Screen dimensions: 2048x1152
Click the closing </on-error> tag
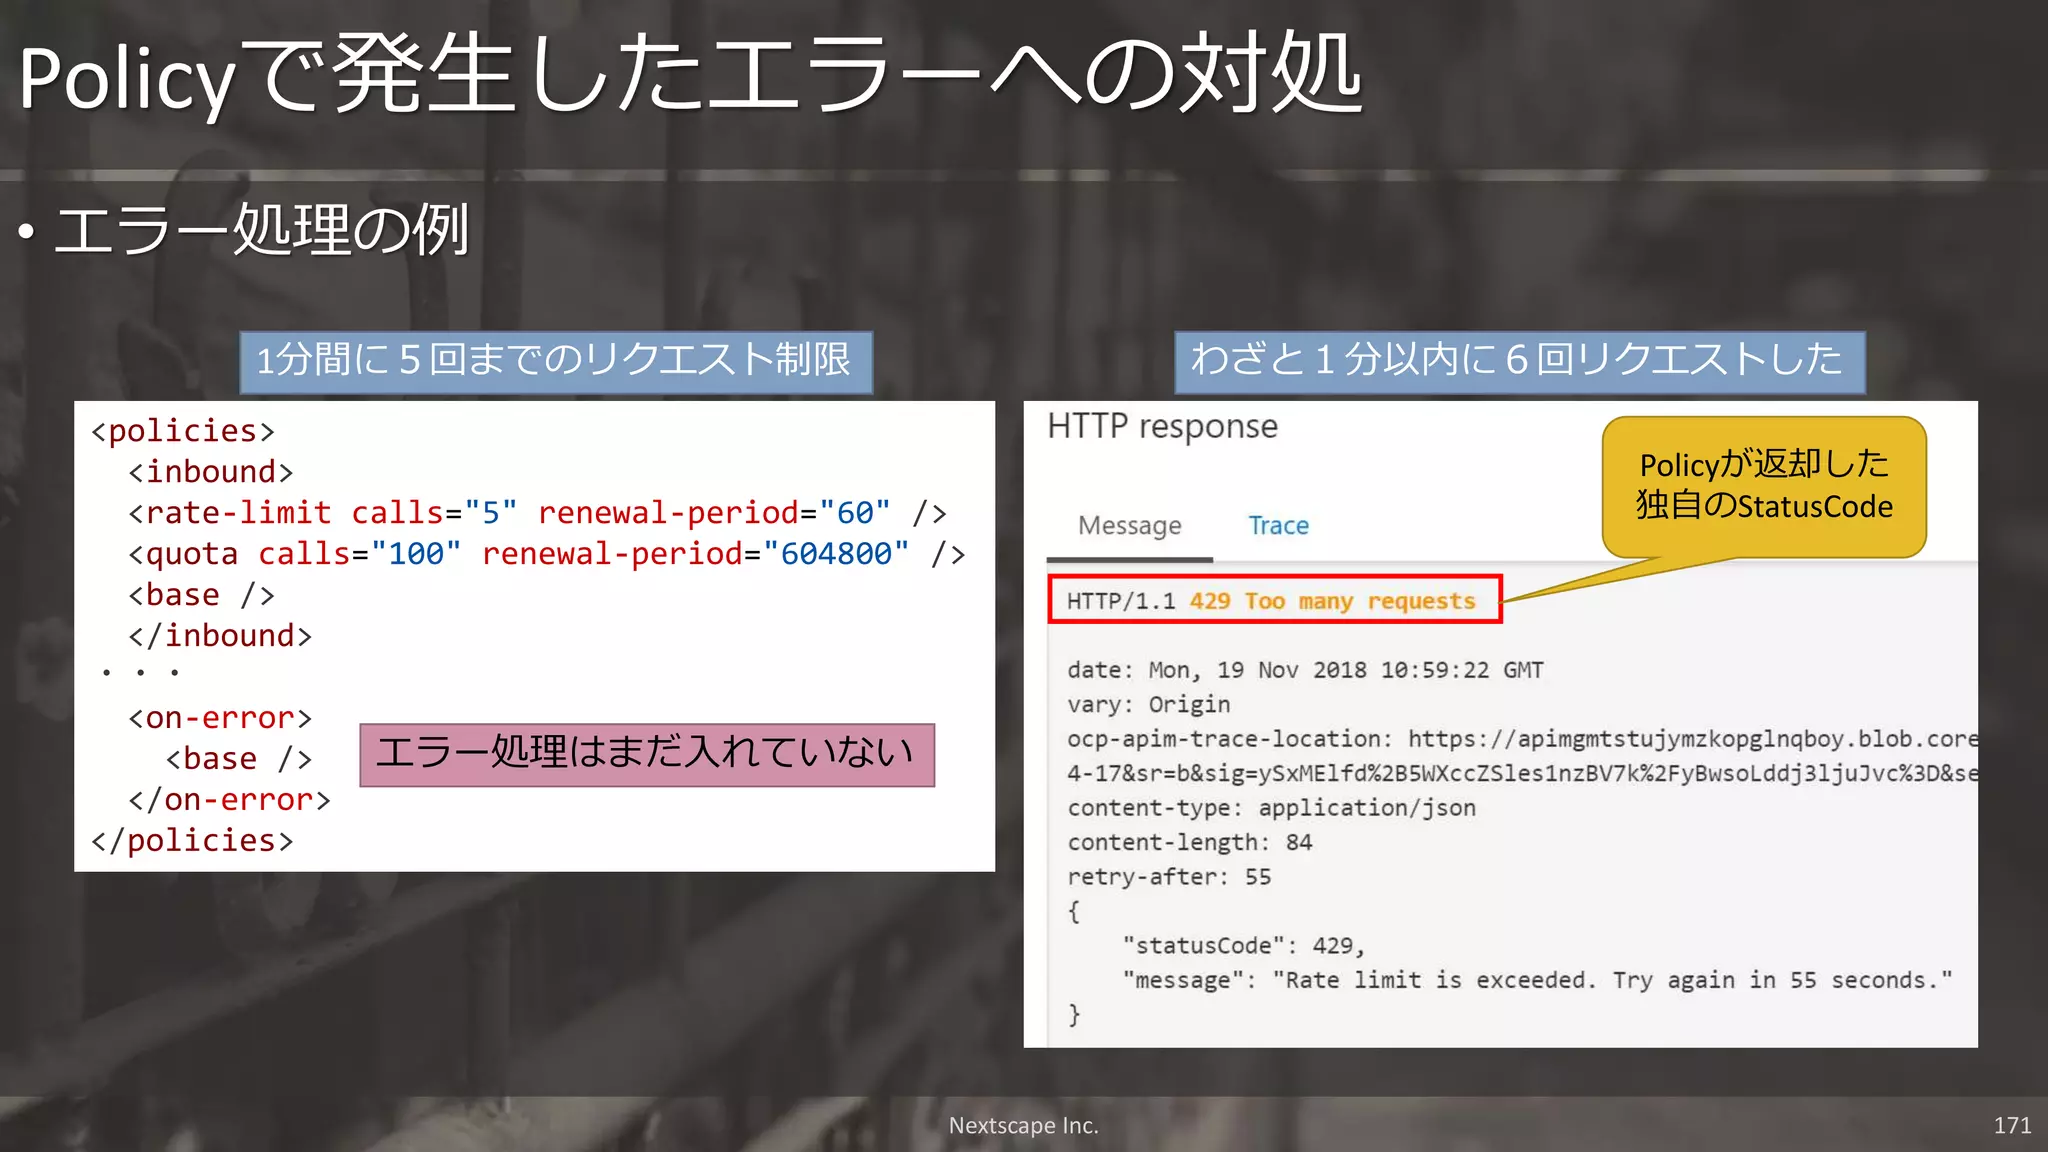pos(229,800)
